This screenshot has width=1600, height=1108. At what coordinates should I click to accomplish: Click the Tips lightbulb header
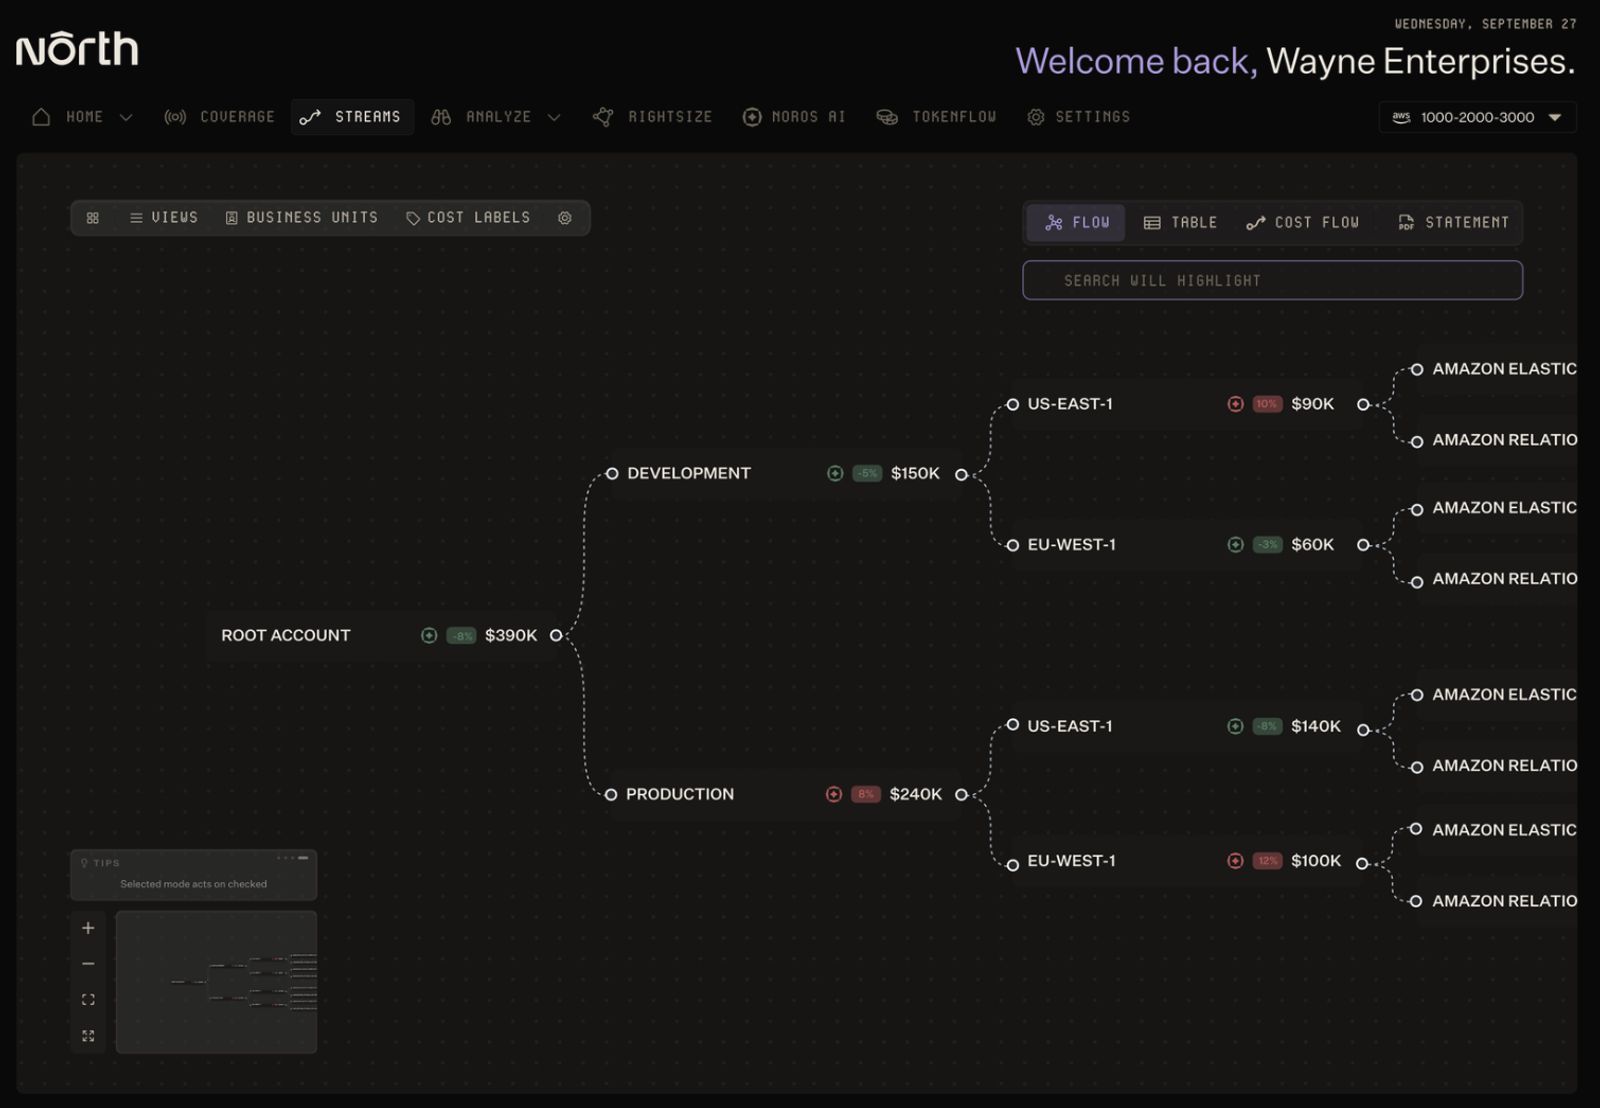[x=100, y=863]
